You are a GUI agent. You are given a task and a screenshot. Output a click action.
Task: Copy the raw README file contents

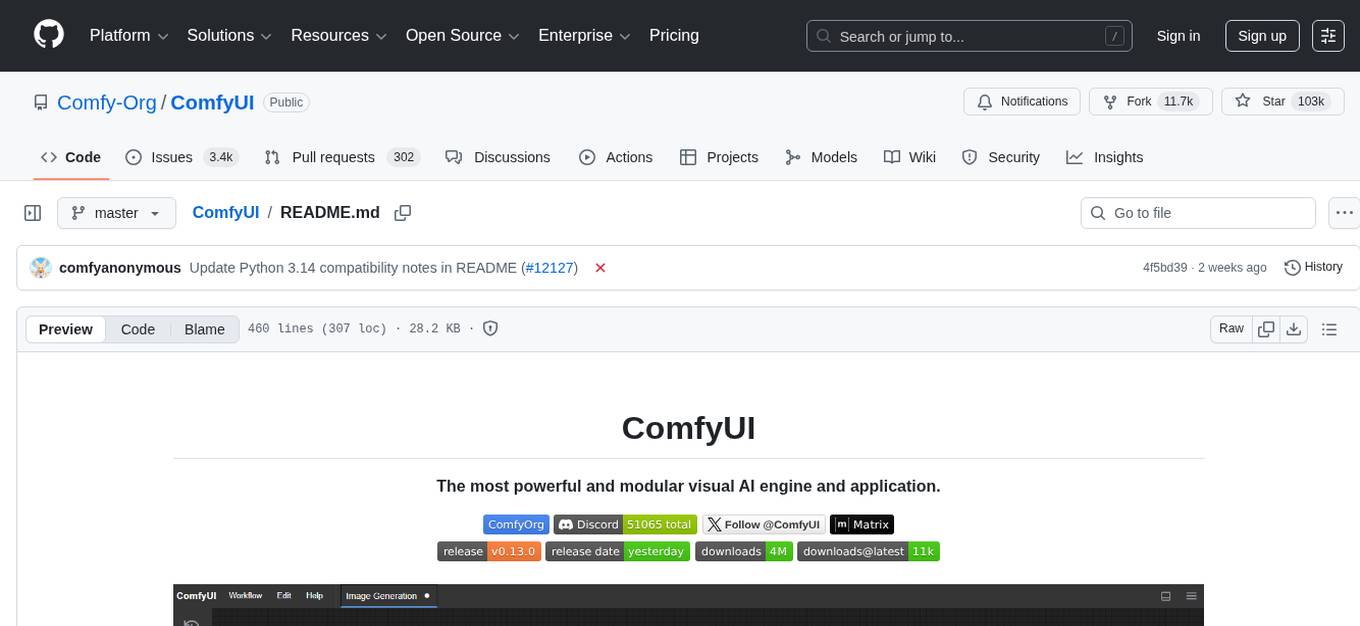(x=1265, y=328)
